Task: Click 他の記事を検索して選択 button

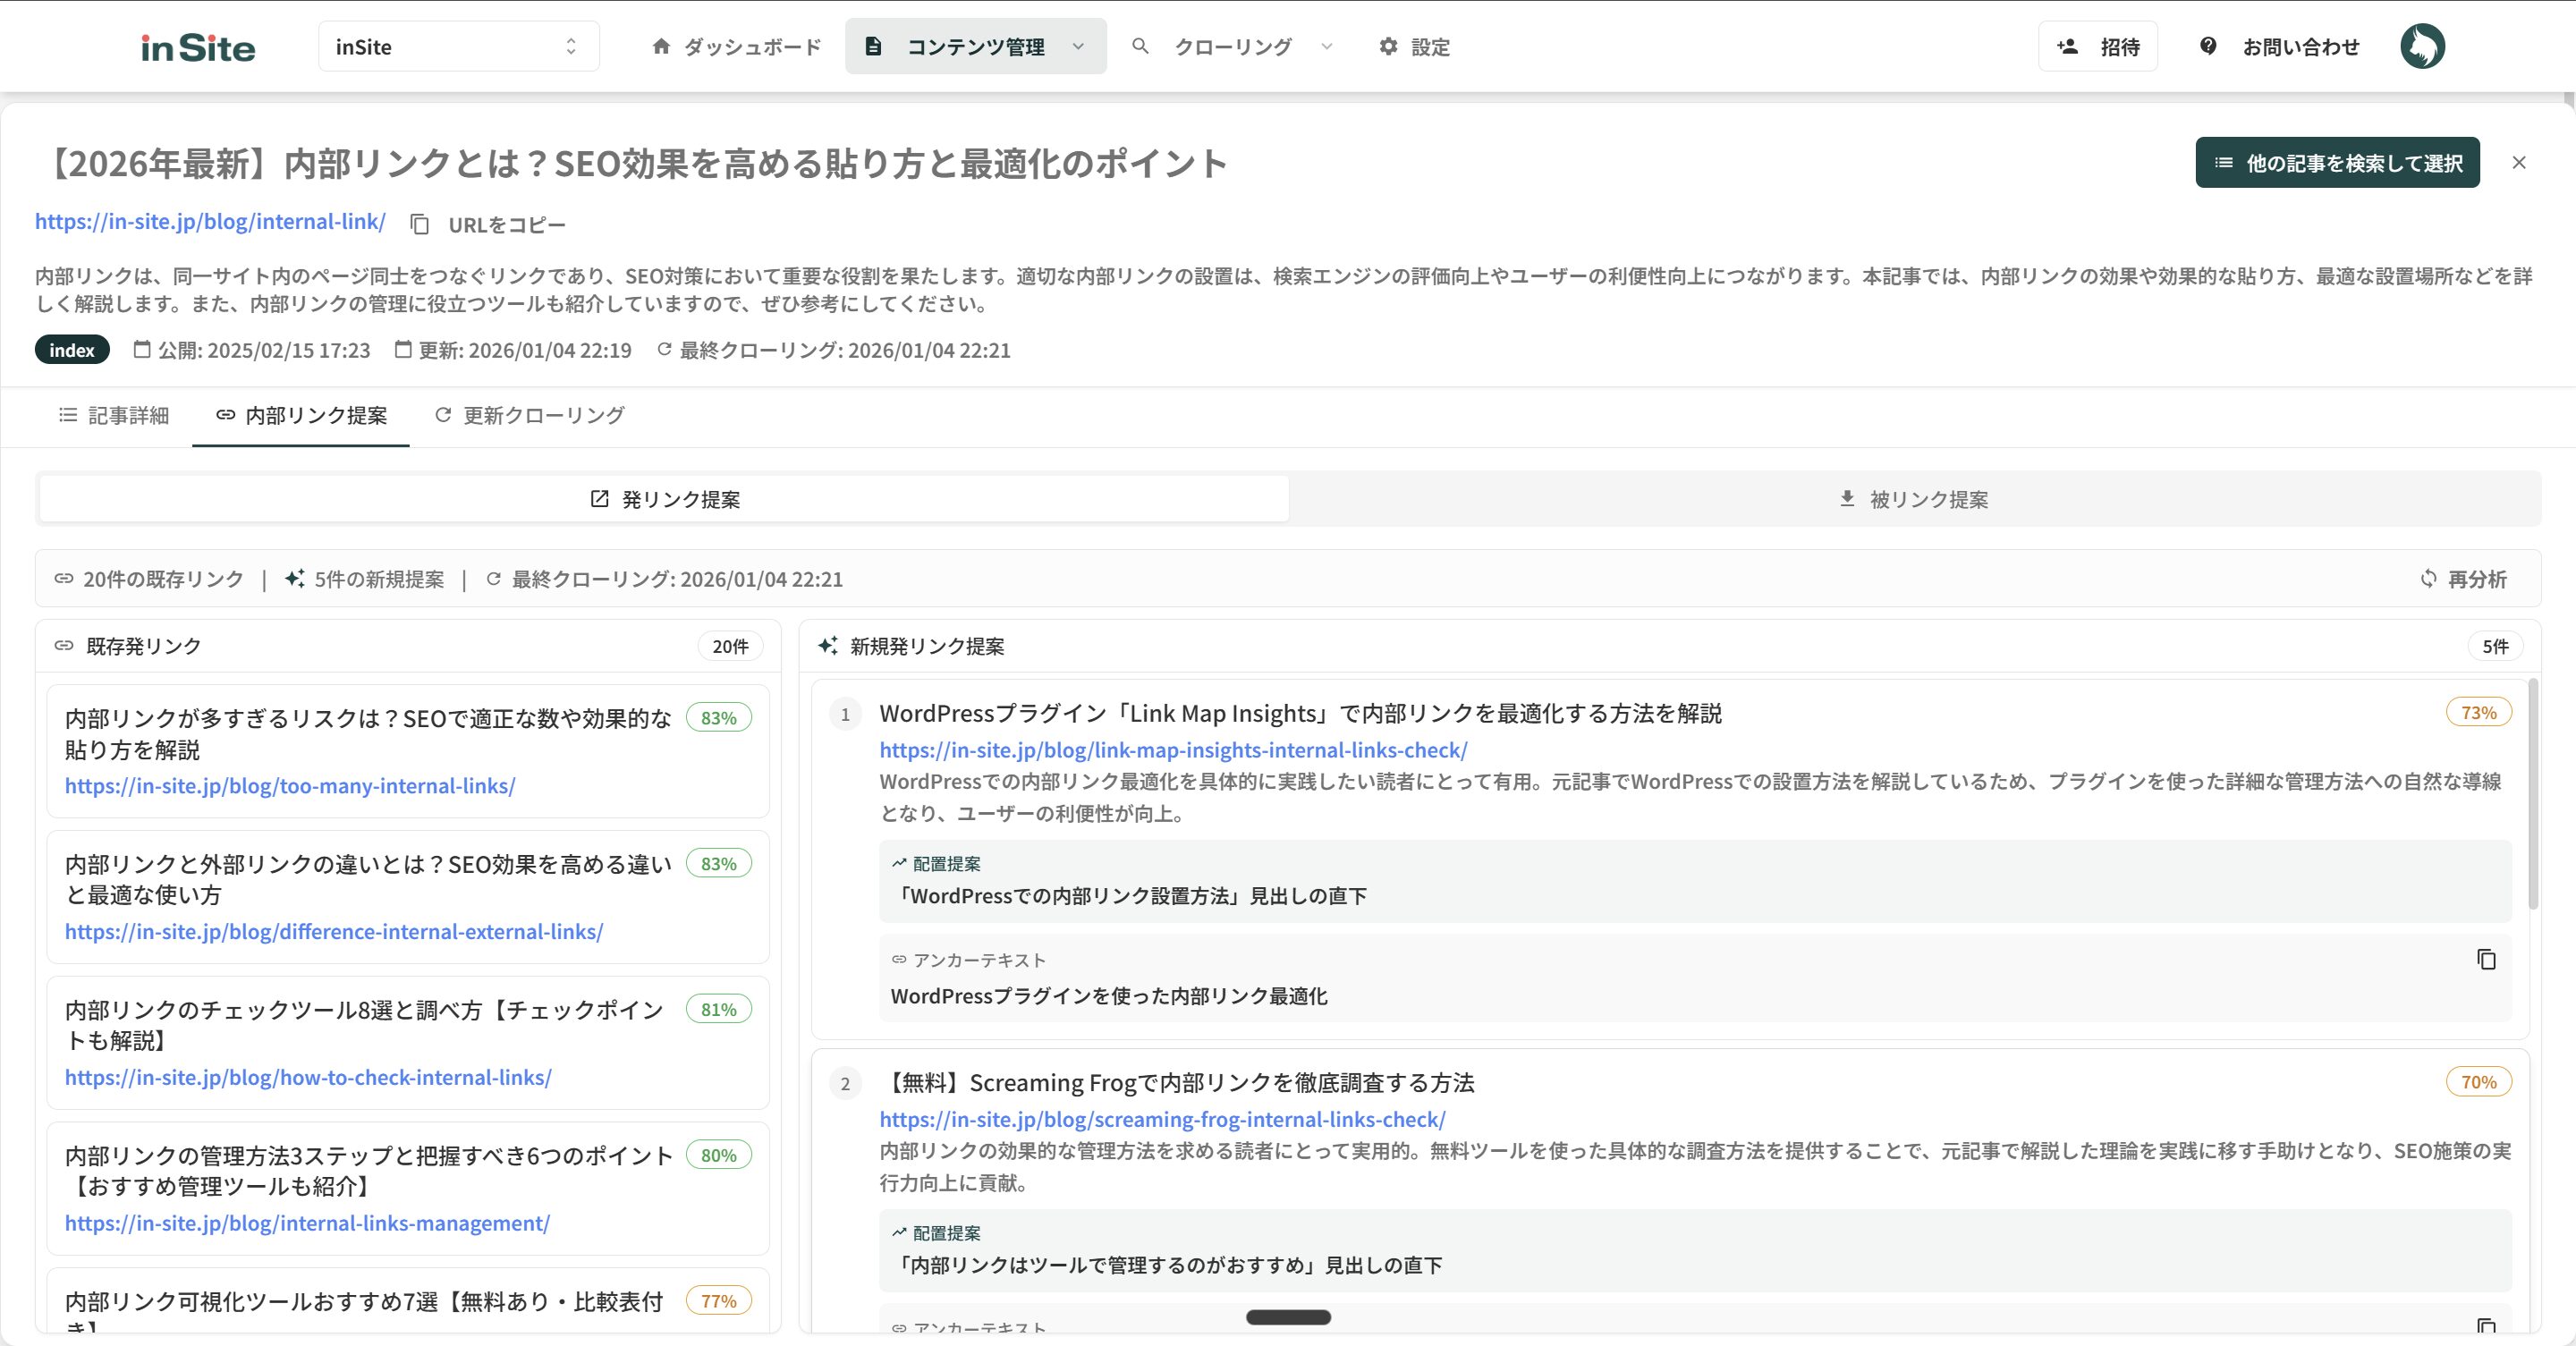Action: (2337, 162)
